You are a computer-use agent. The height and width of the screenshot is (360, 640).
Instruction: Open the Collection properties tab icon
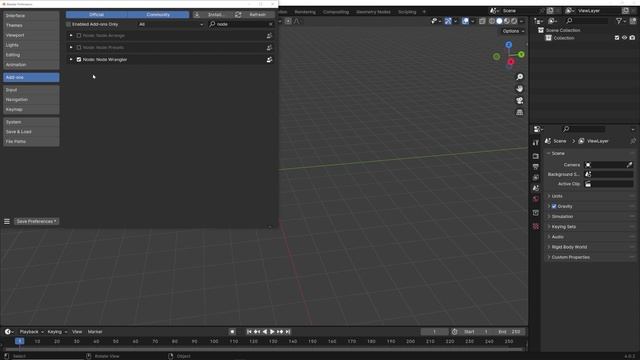[536, 213]
